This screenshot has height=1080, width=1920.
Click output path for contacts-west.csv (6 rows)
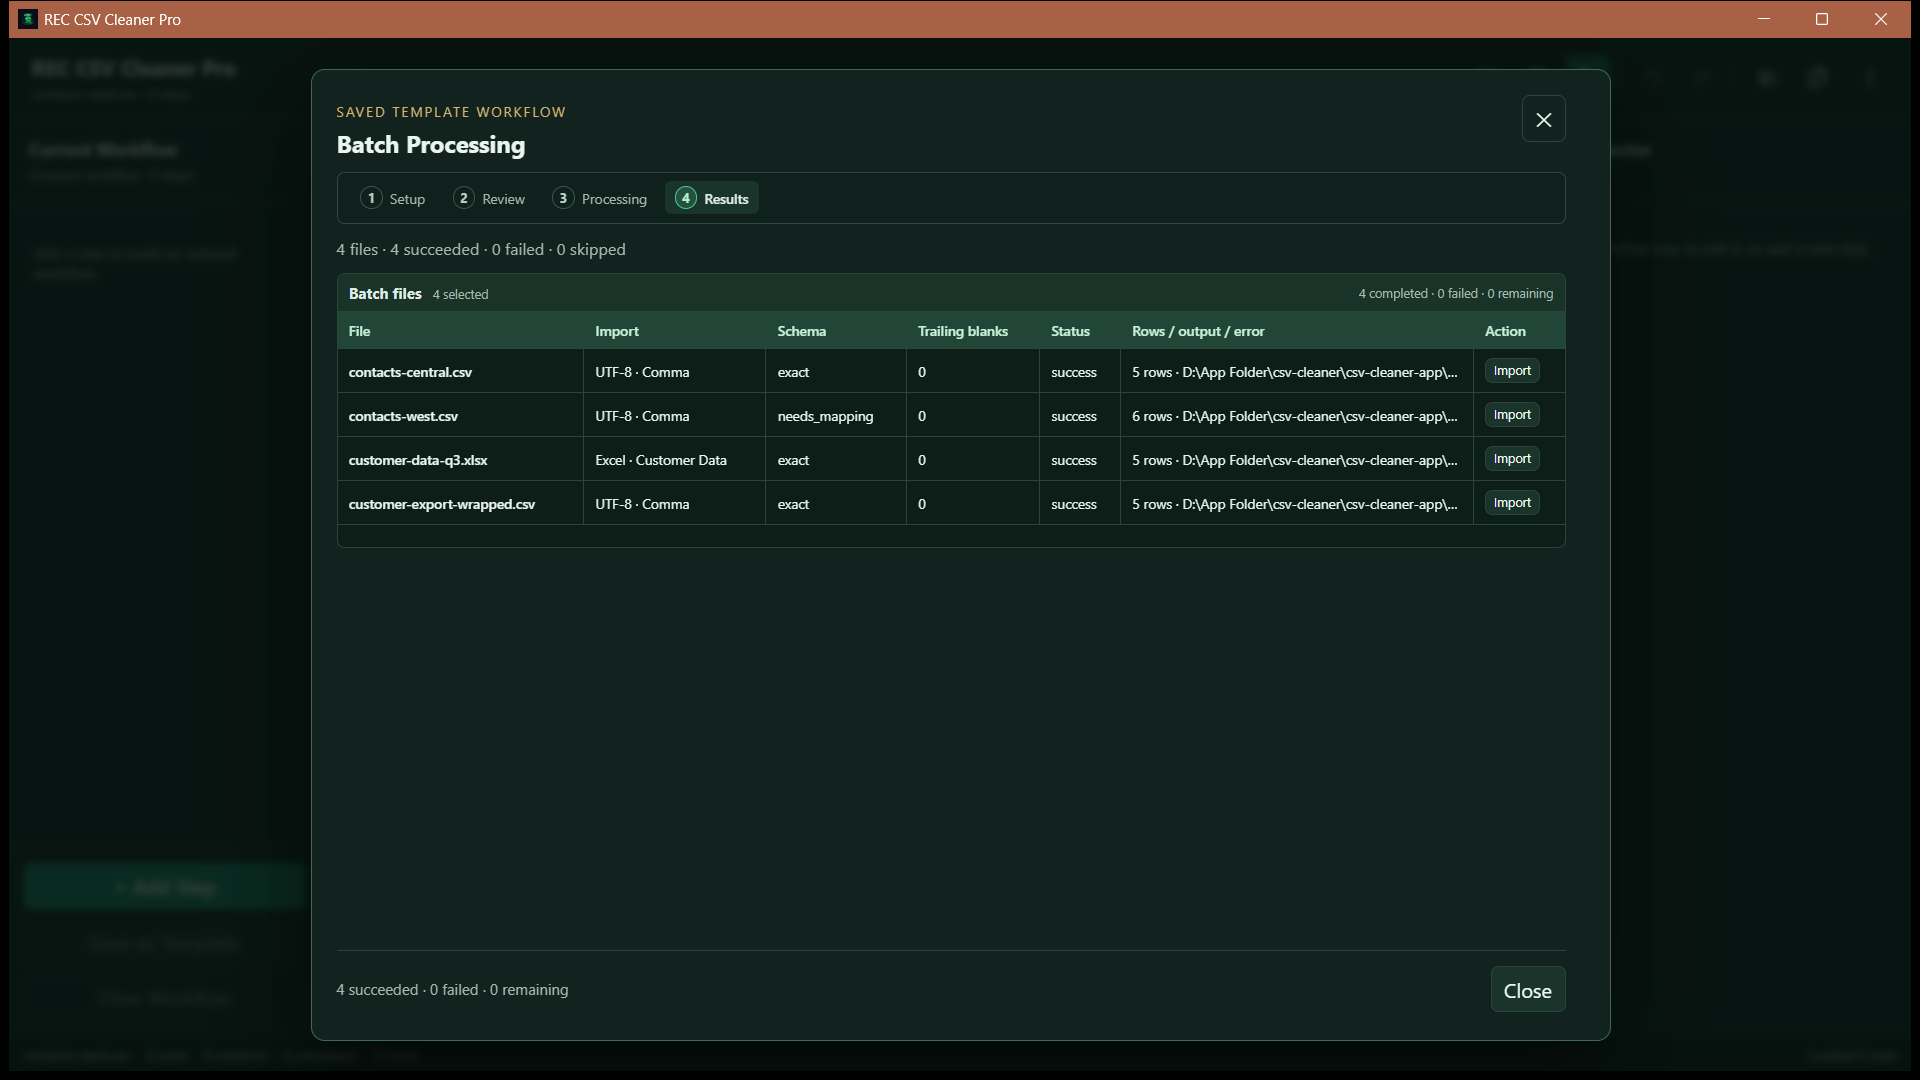(1294, 416)
